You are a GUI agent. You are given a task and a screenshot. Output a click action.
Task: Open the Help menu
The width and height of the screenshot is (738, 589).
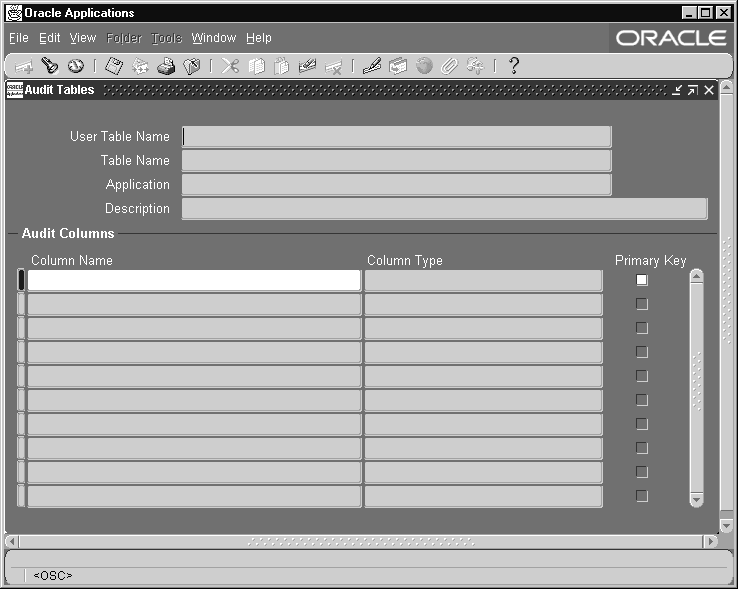point(259,38)
